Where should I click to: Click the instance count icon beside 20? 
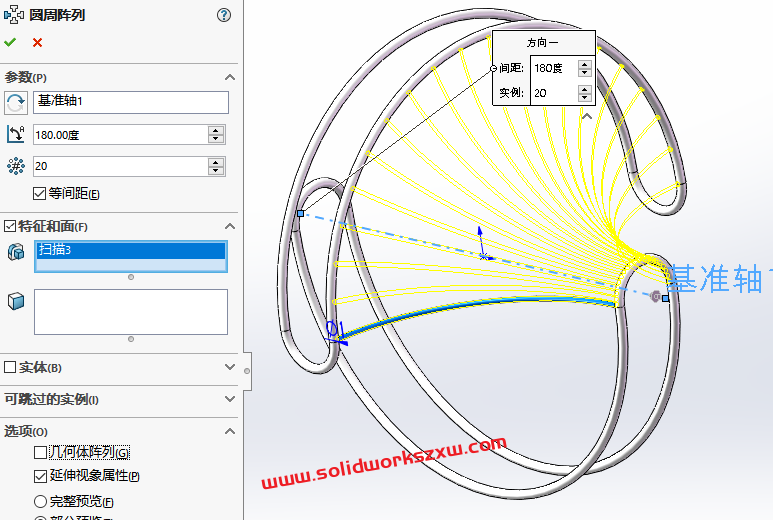(16, 166)
